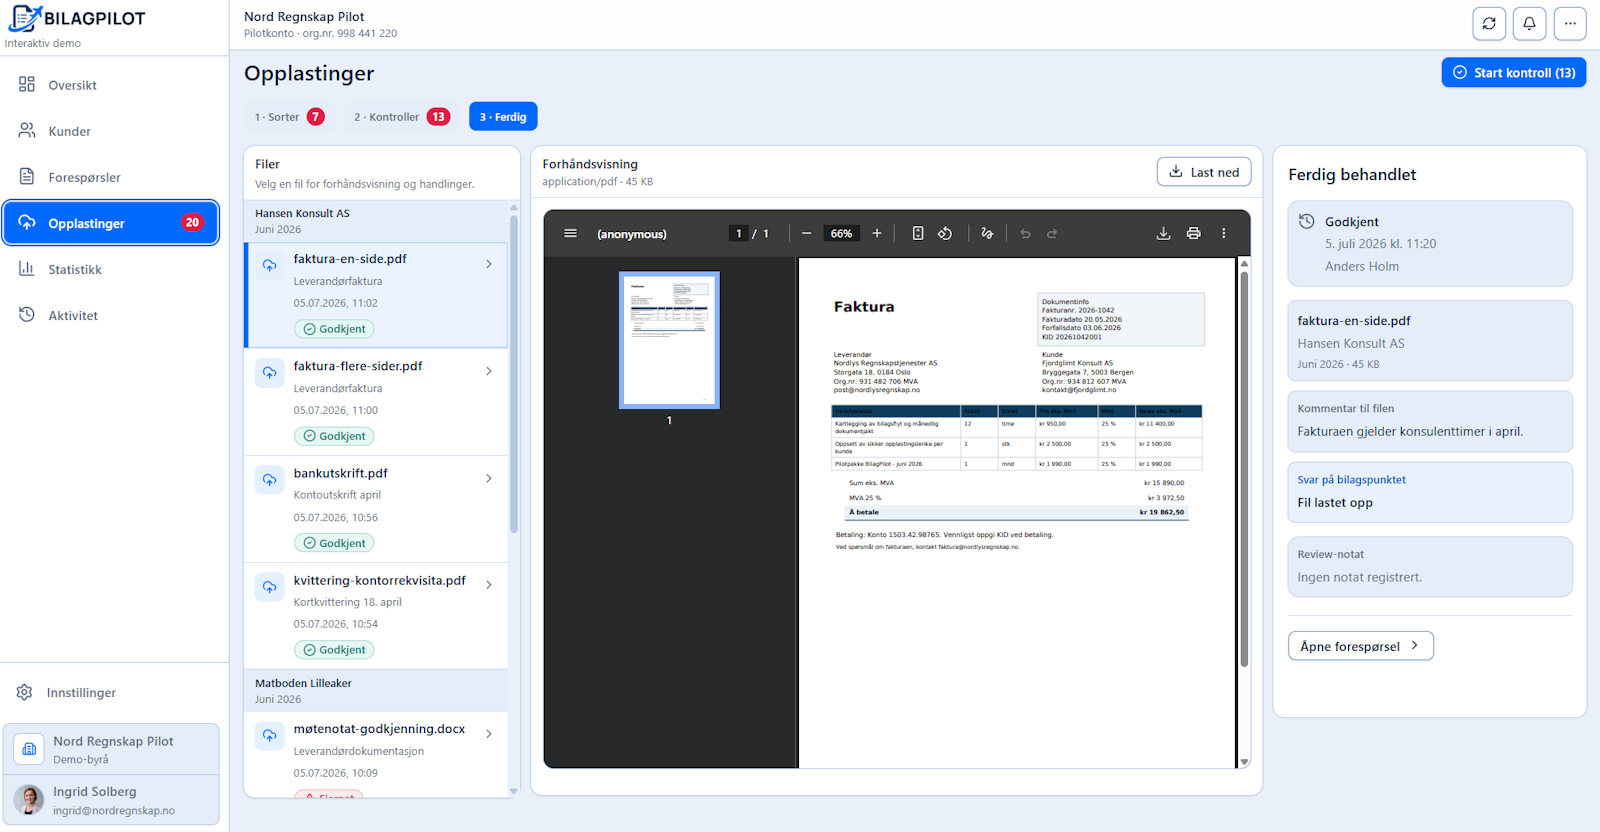Open Aktivitet in sidebar
The image size is (1600, 832).
pyautogui.click(x=111, y=315)
